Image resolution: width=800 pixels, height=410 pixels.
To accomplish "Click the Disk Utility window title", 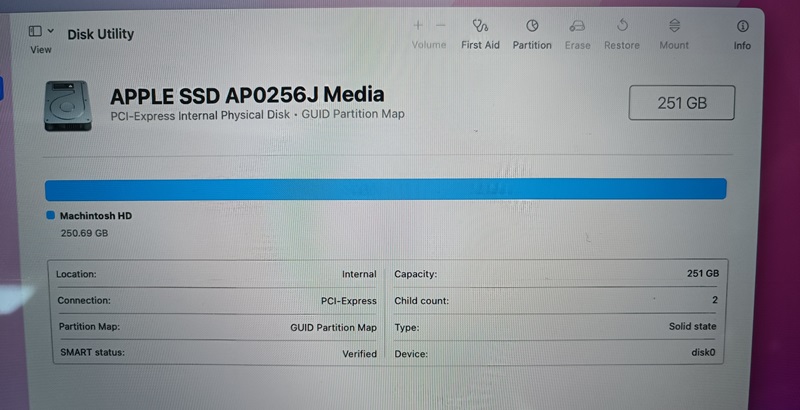I will coord(101,34).
